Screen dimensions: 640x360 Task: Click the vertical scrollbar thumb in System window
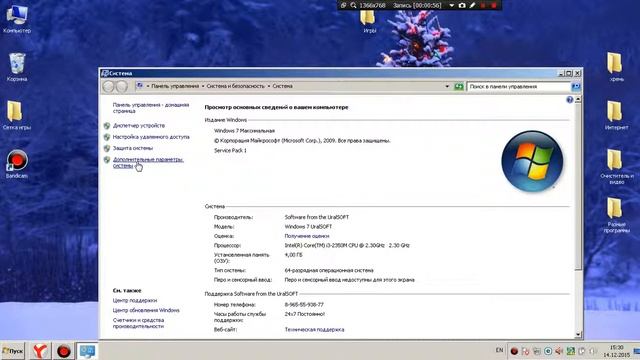(x=578, y=186)
